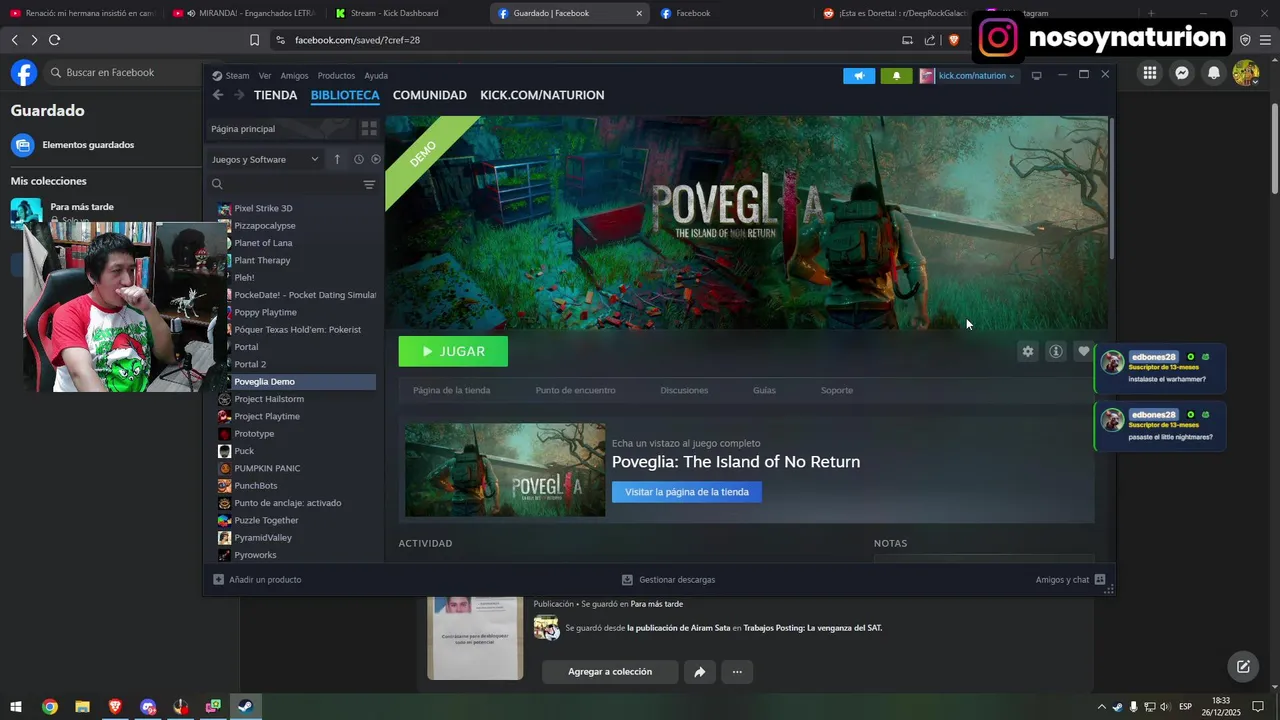
Task: Open the Ver menu
Action: [265, 76]
